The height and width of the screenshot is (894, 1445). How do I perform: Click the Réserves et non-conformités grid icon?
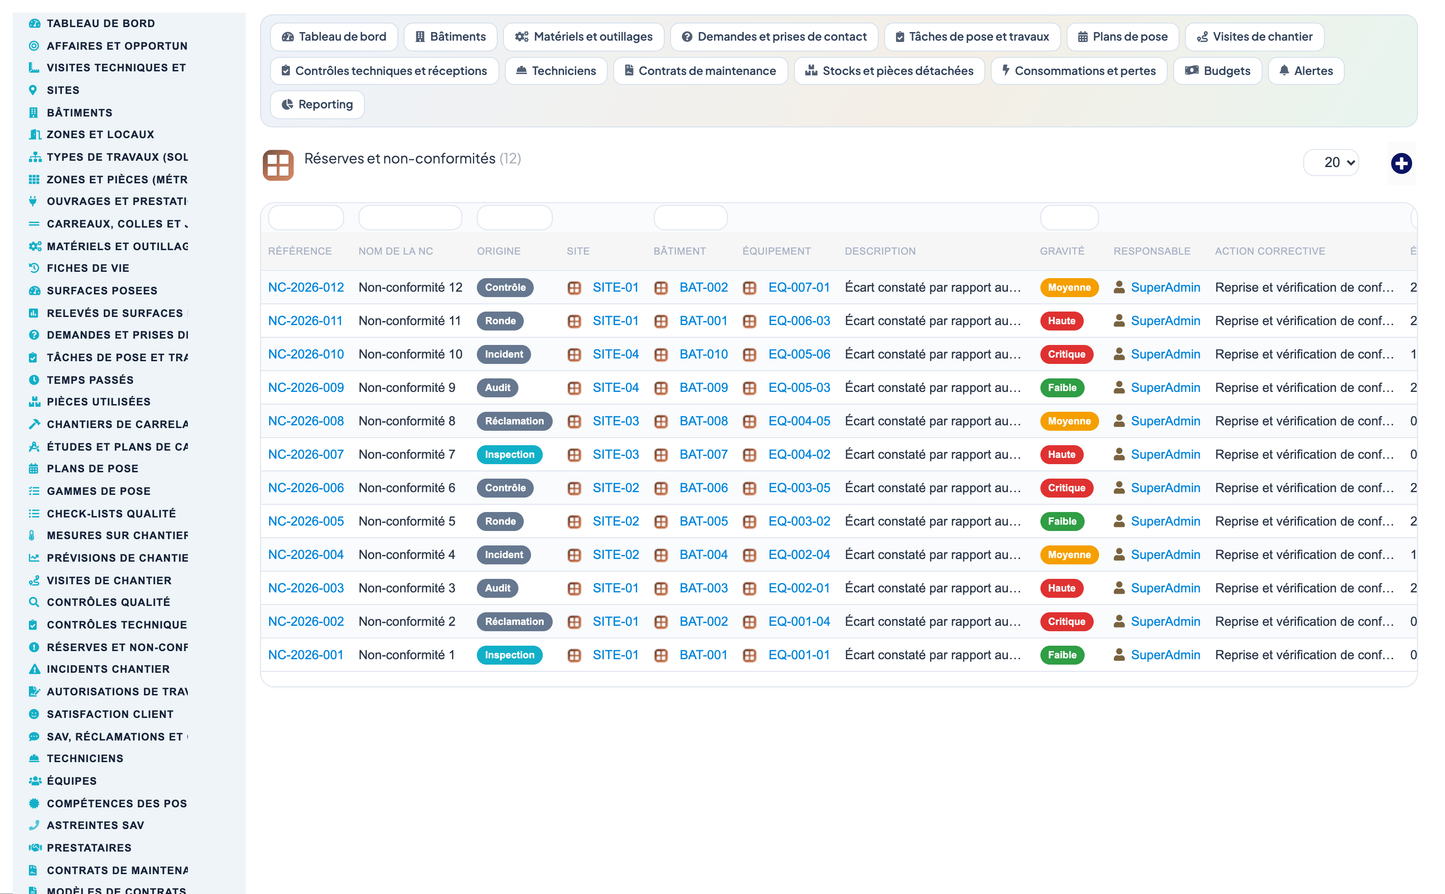click(x=278, y=165)
